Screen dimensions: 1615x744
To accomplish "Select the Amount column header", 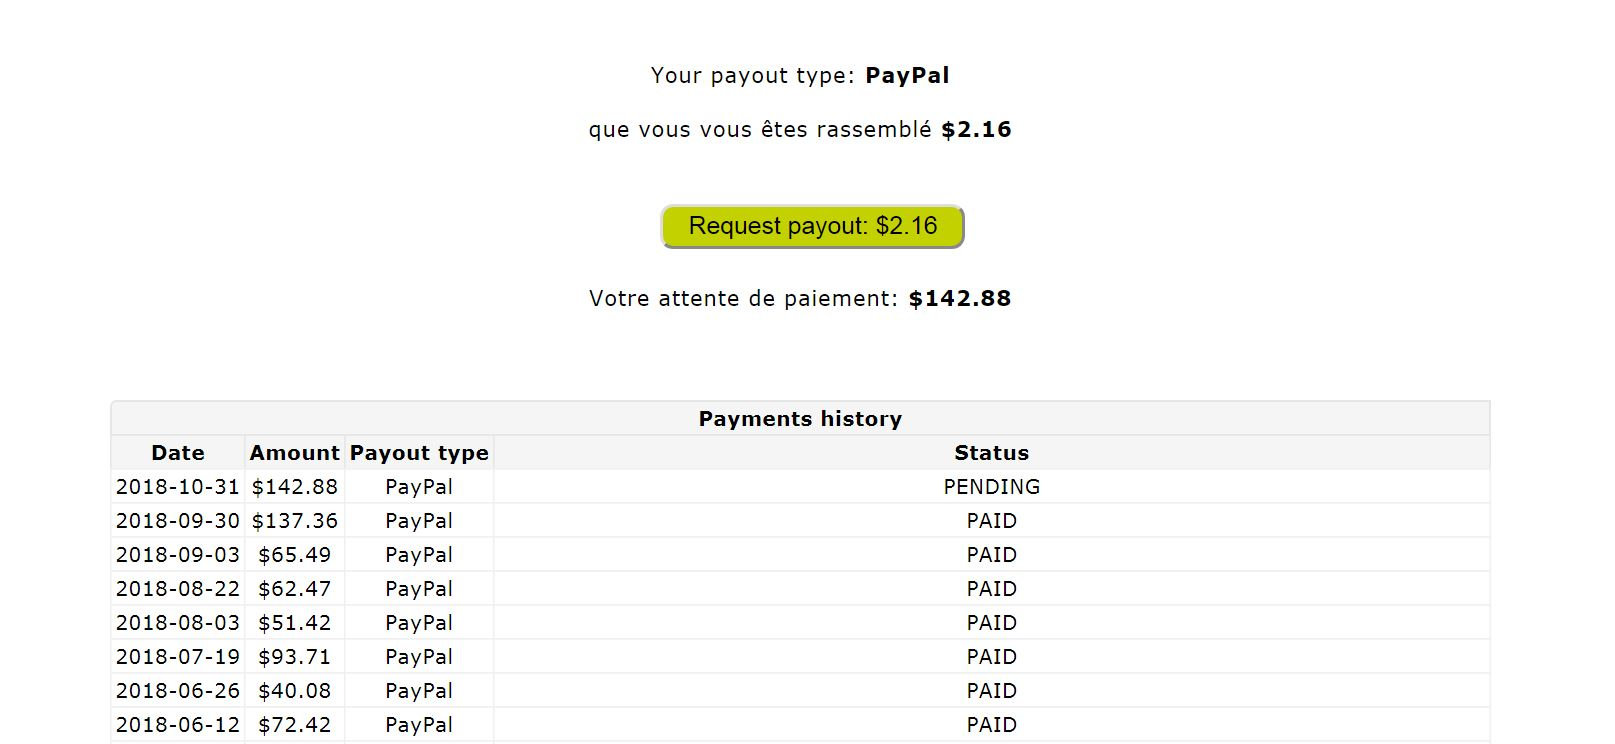I will tap(294, 453).
